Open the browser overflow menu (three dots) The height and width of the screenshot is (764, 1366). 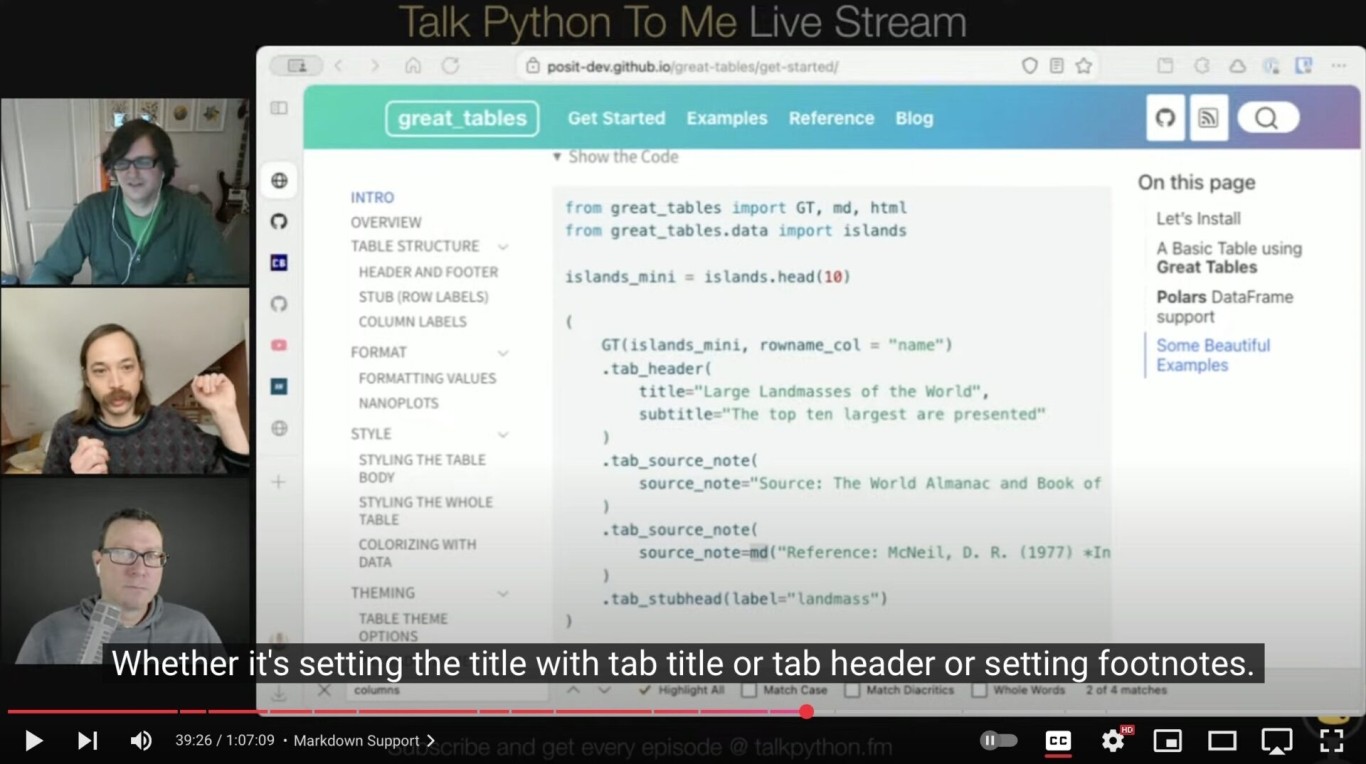pyautogui.click(x=1339, y=66)
